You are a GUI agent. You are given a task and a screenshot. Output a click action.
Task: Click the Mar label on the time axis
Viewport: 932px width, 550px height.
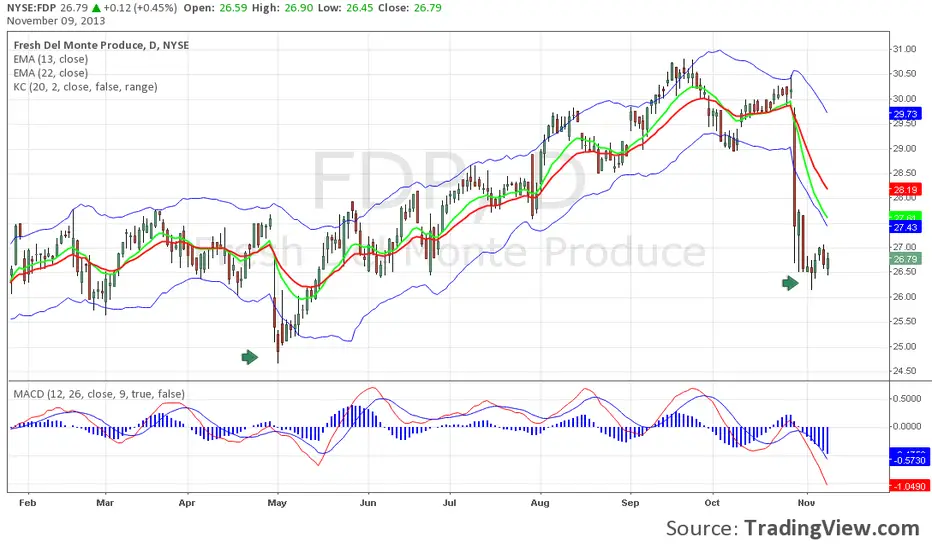pyautogui.click(x=105, y=503)
